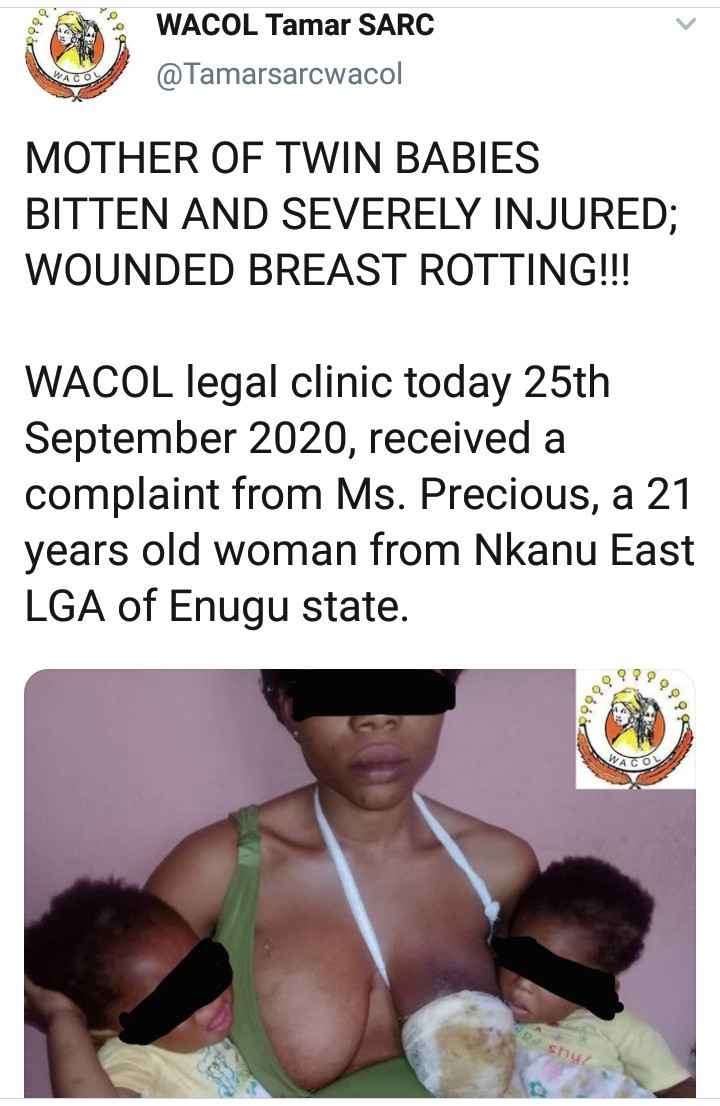This screenshot has height=1106, width=720.
Task: Click the "BITTEN AND SEVERELY INJURED;" line
Action: click(x=352, y=214)
